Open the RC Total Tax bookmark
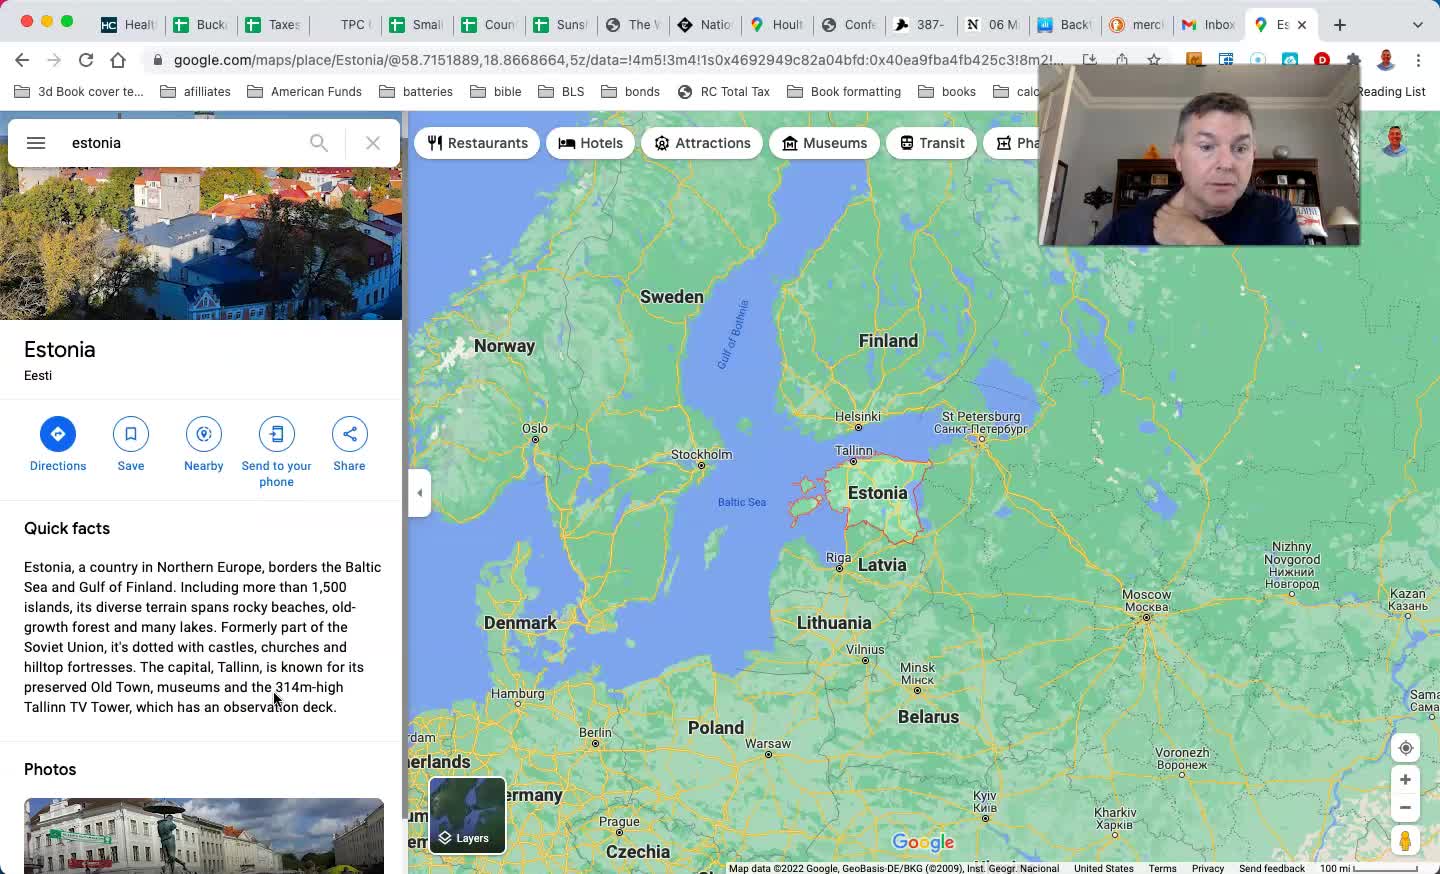This screenshot has width=1440, height=874. coord(724,92)
